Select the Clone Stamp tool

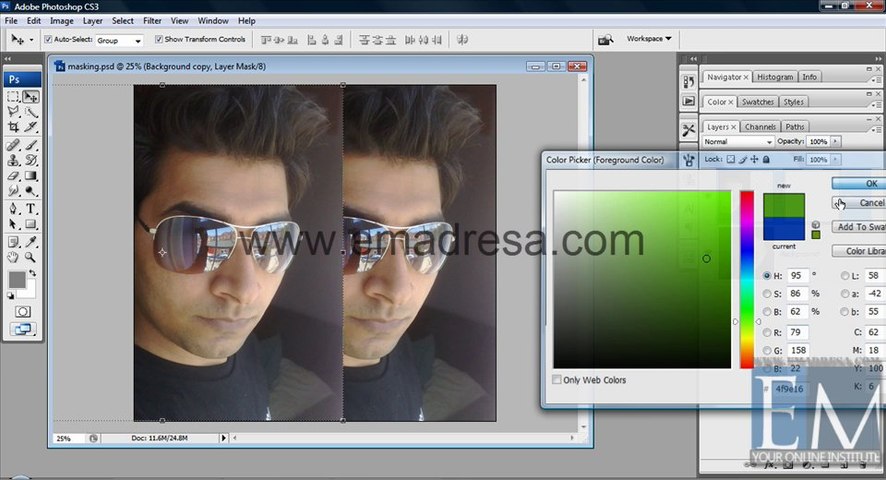point(14,161)
